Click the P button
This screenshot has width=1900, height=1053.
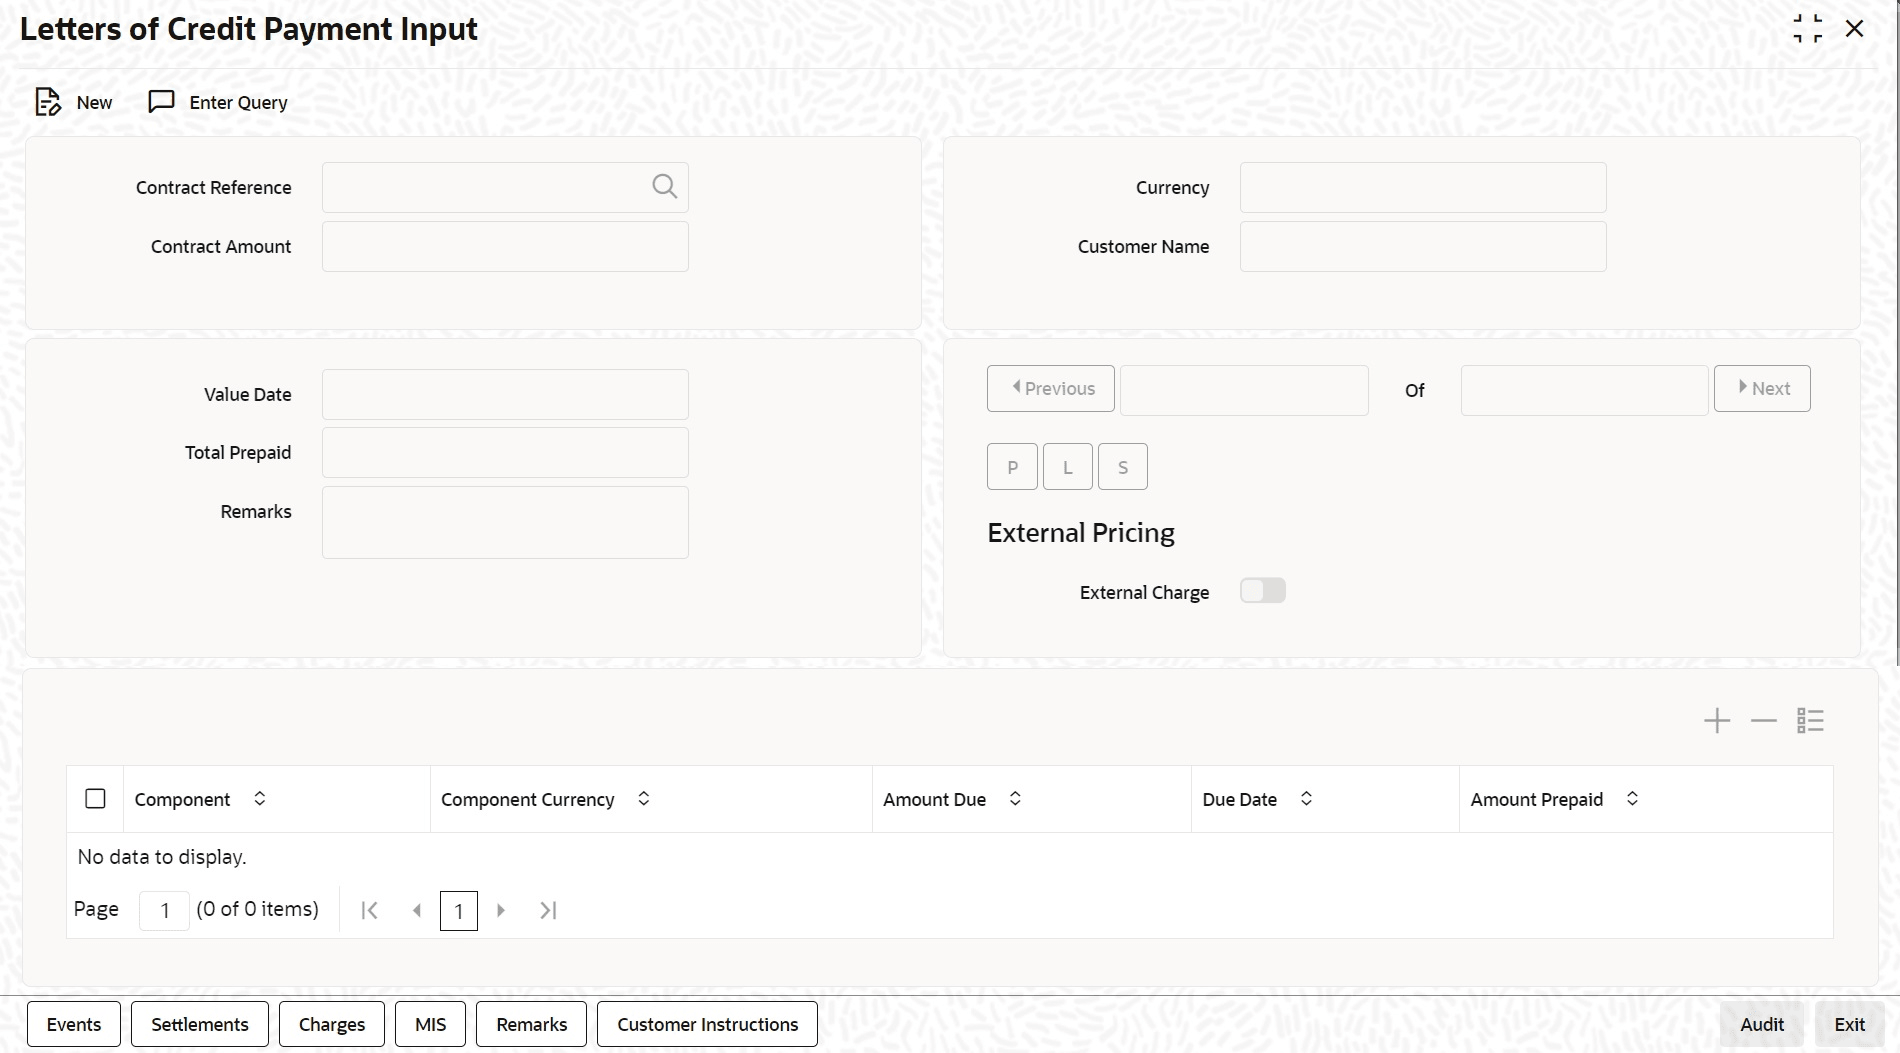point(1012,467)
